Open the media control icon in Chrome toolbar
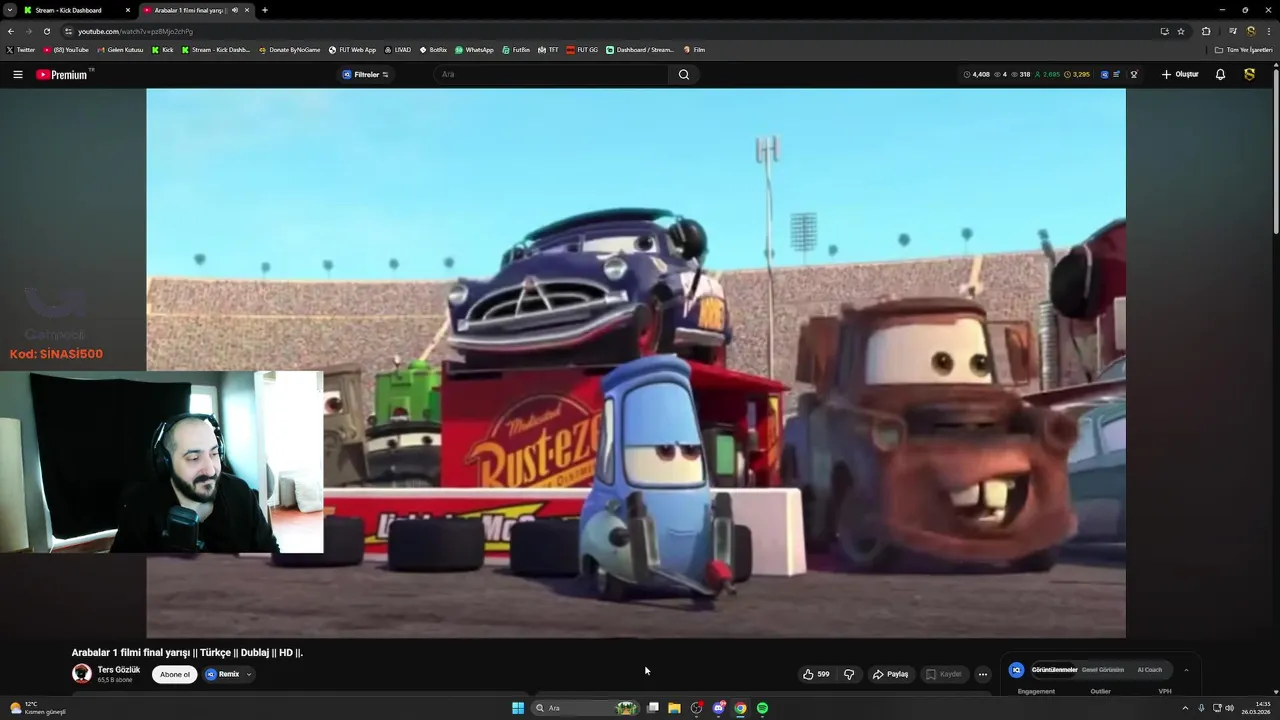 (x=1233, y=31)
